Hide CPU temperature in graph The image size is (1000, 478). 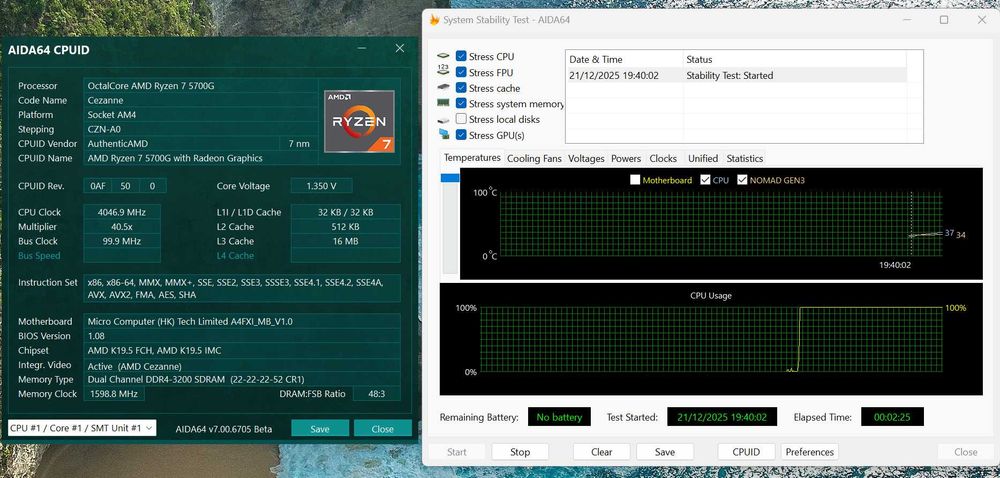pyautogui.click(x=705, y=180)
